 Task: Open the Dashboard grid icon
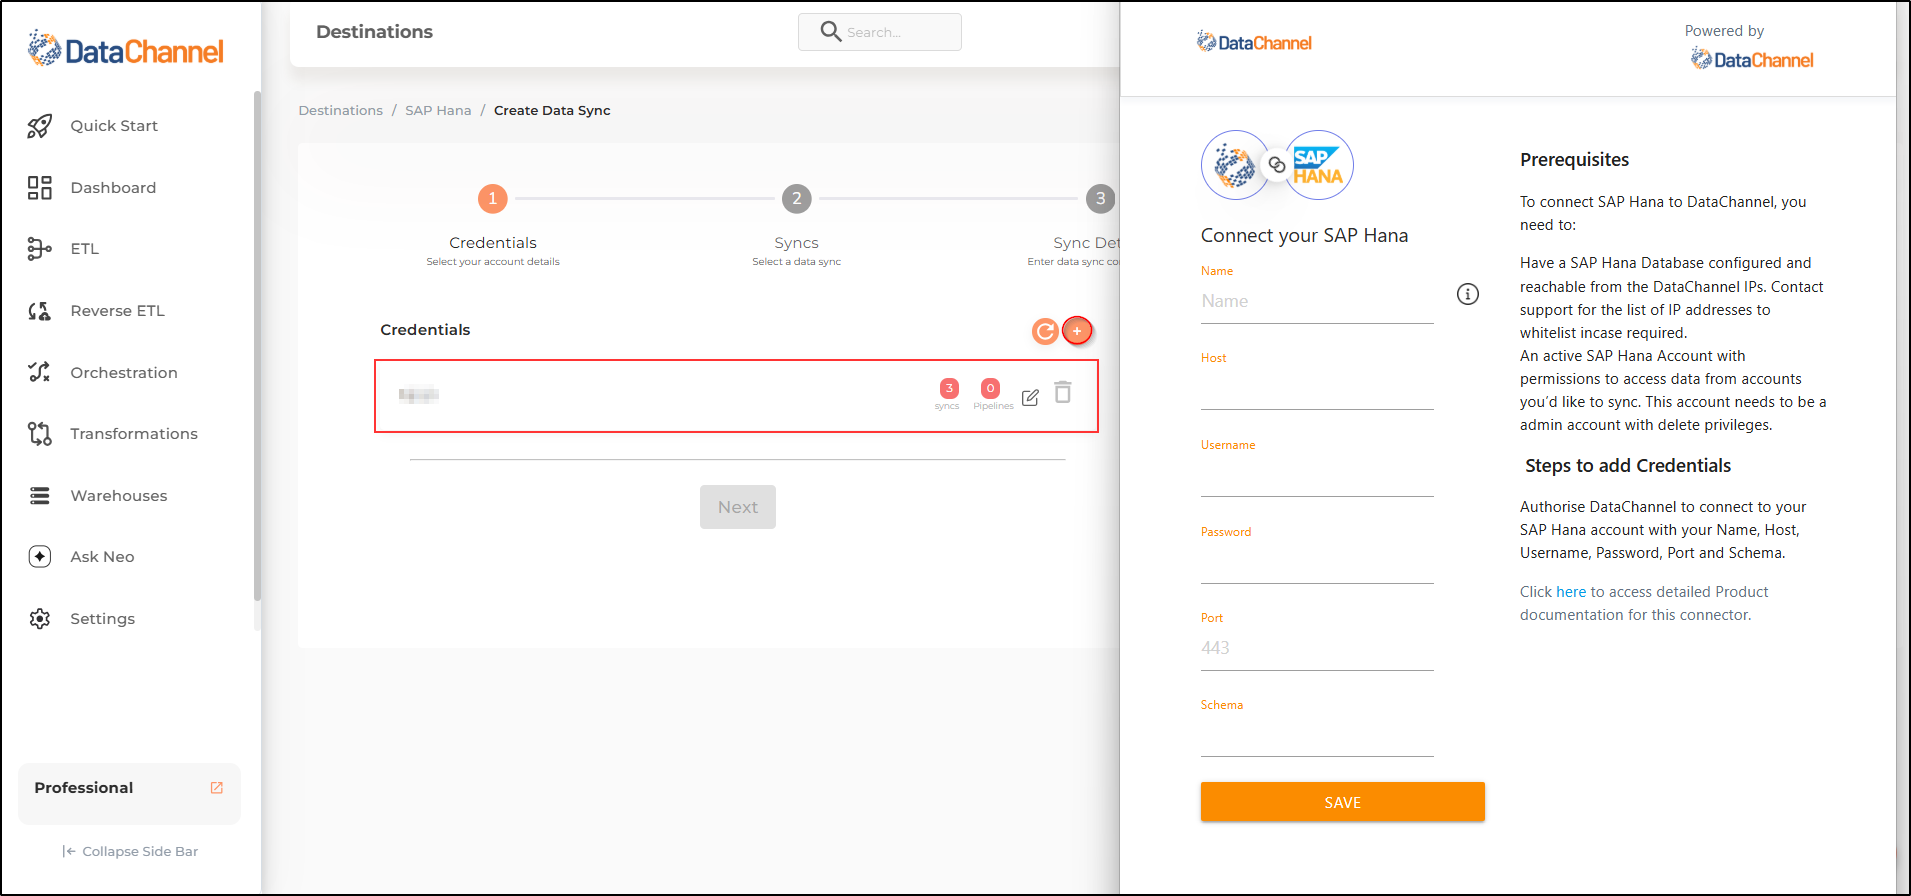coord(39,188)
